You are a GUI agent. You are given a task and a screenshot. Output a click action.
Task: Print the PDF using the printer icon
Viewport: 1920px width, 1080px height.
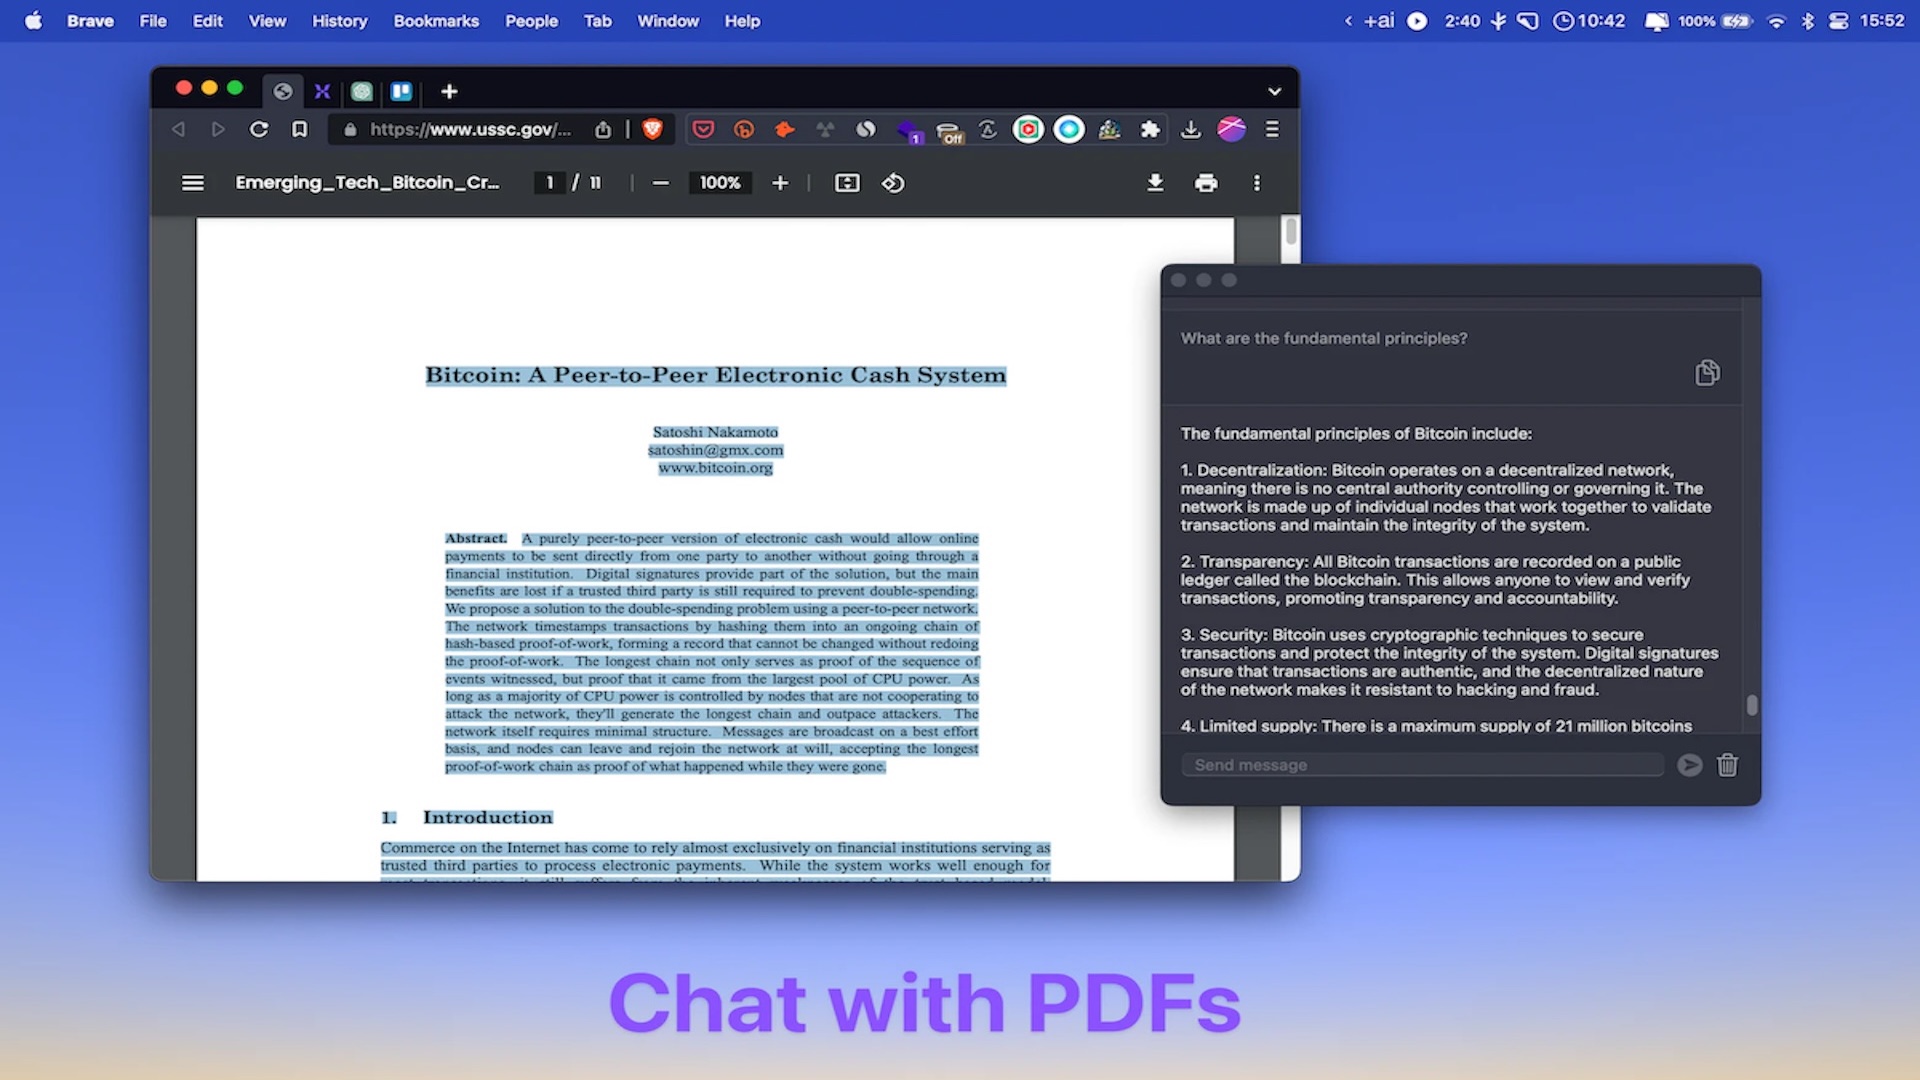pyautogui.click(x=1206, y=183)
